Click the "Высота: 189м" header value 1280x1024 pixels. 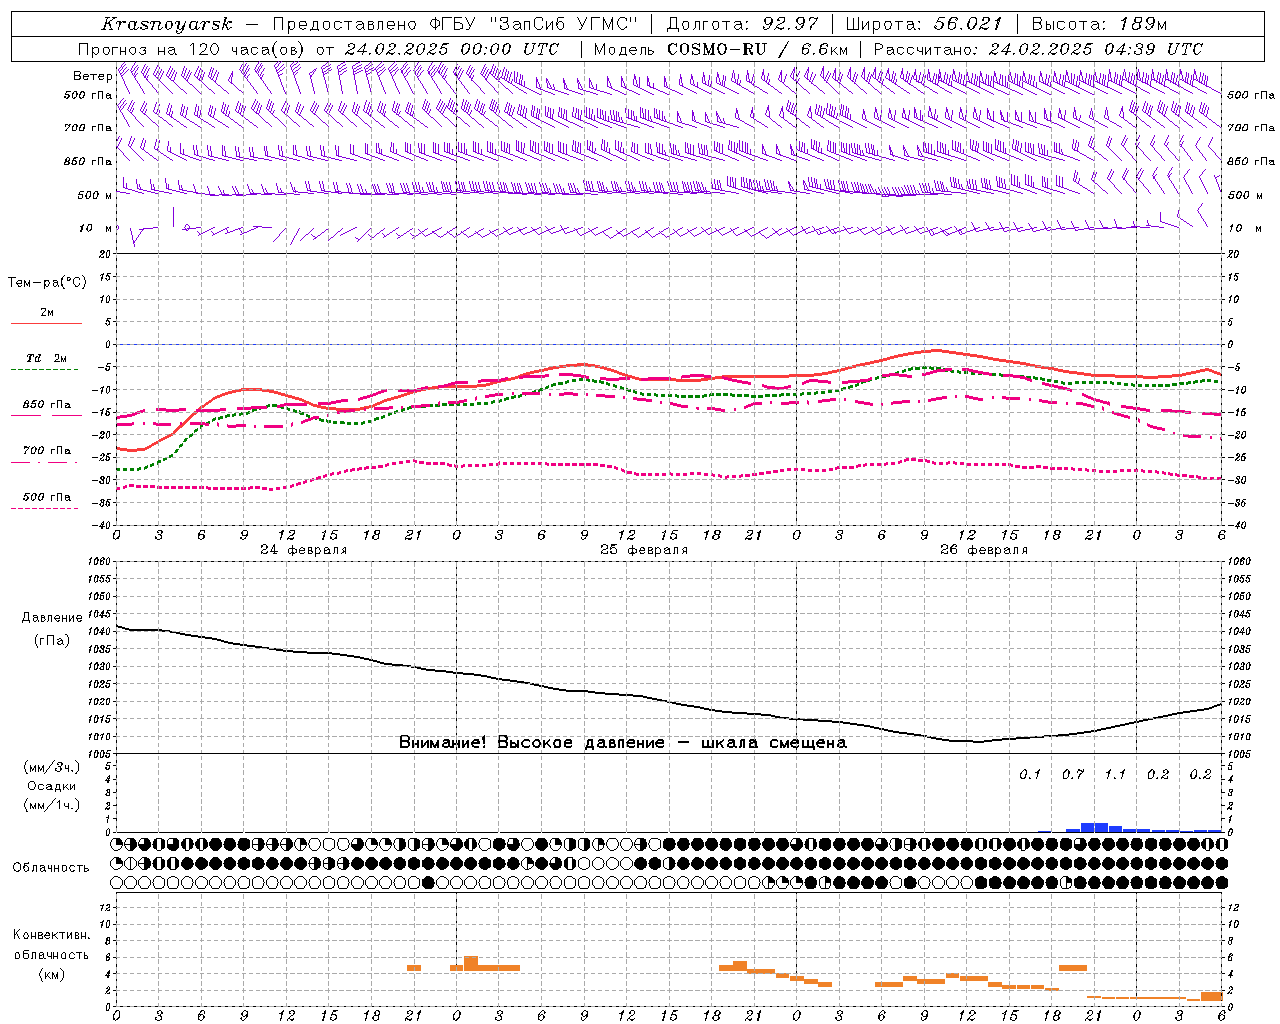pos(1099,24)
